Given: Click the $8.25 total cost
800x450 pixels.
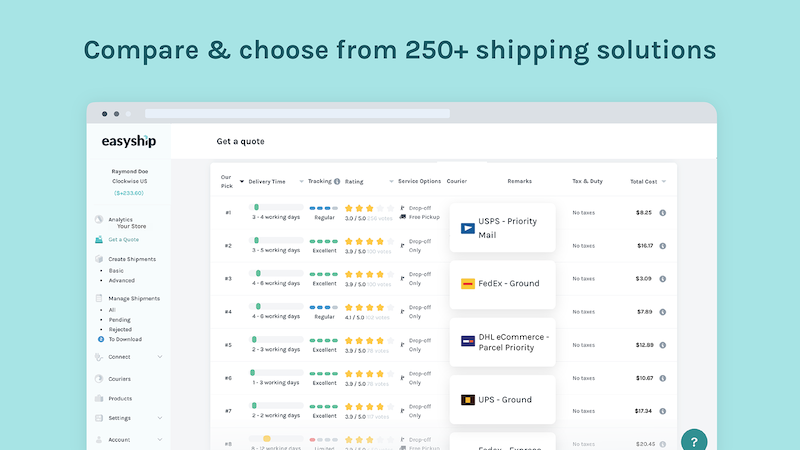Looking at the screenshot, I should [644, 213].
